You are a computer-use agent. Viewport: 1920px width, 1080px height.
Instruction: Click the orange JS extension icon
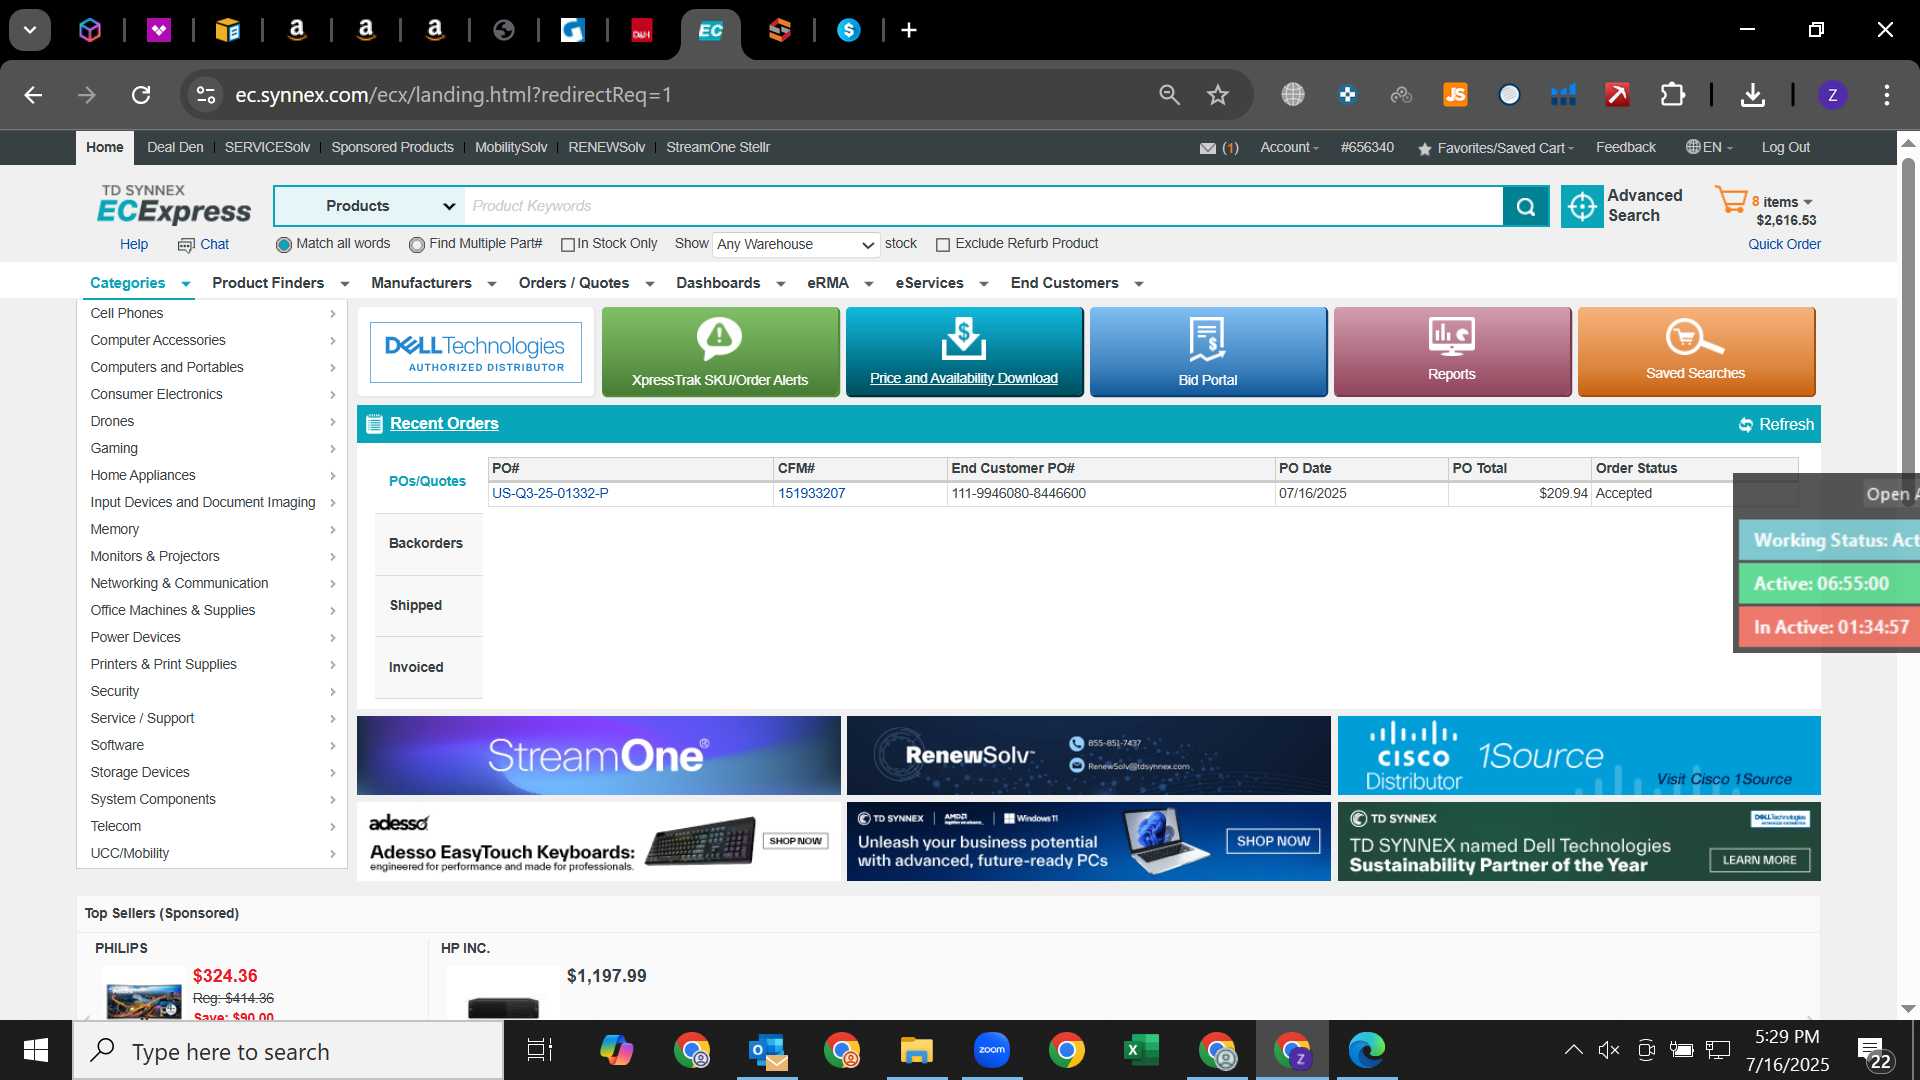[x=1455, y=95]
